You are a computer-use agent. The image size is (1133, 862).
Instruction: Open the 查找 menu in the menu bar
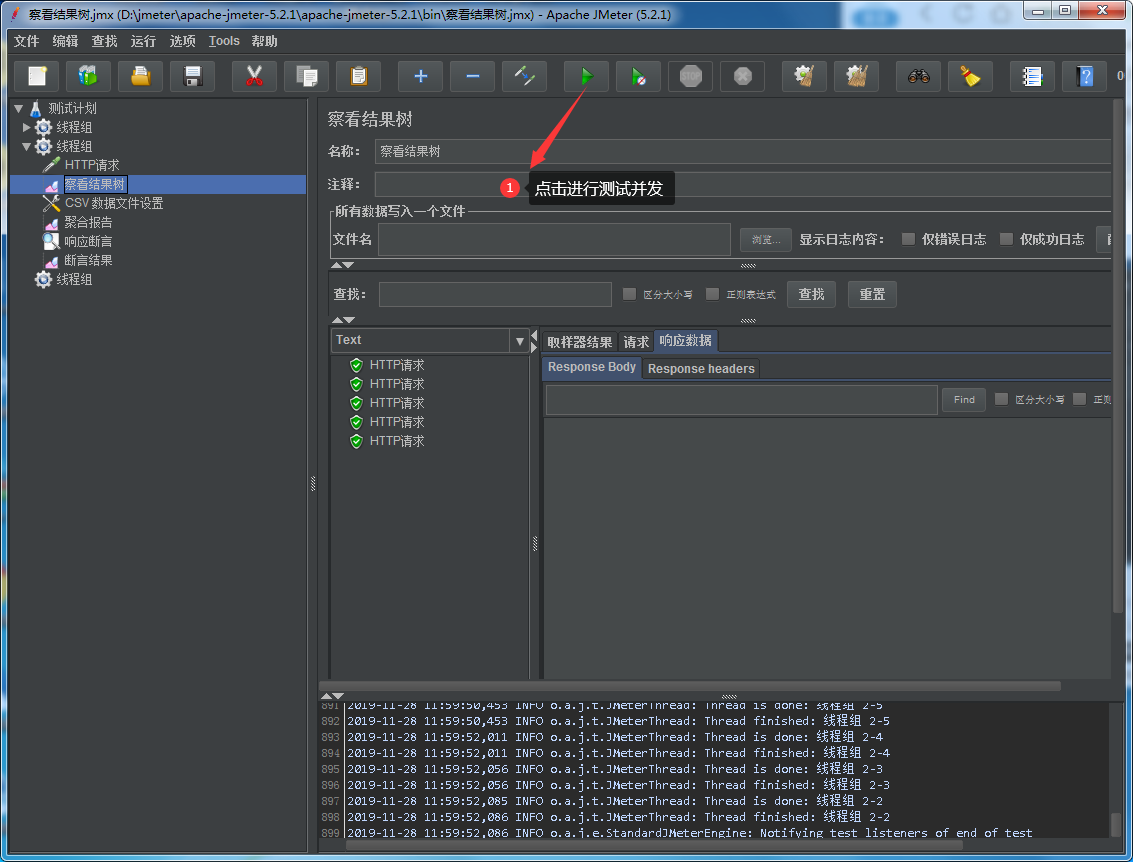[104, 41]
